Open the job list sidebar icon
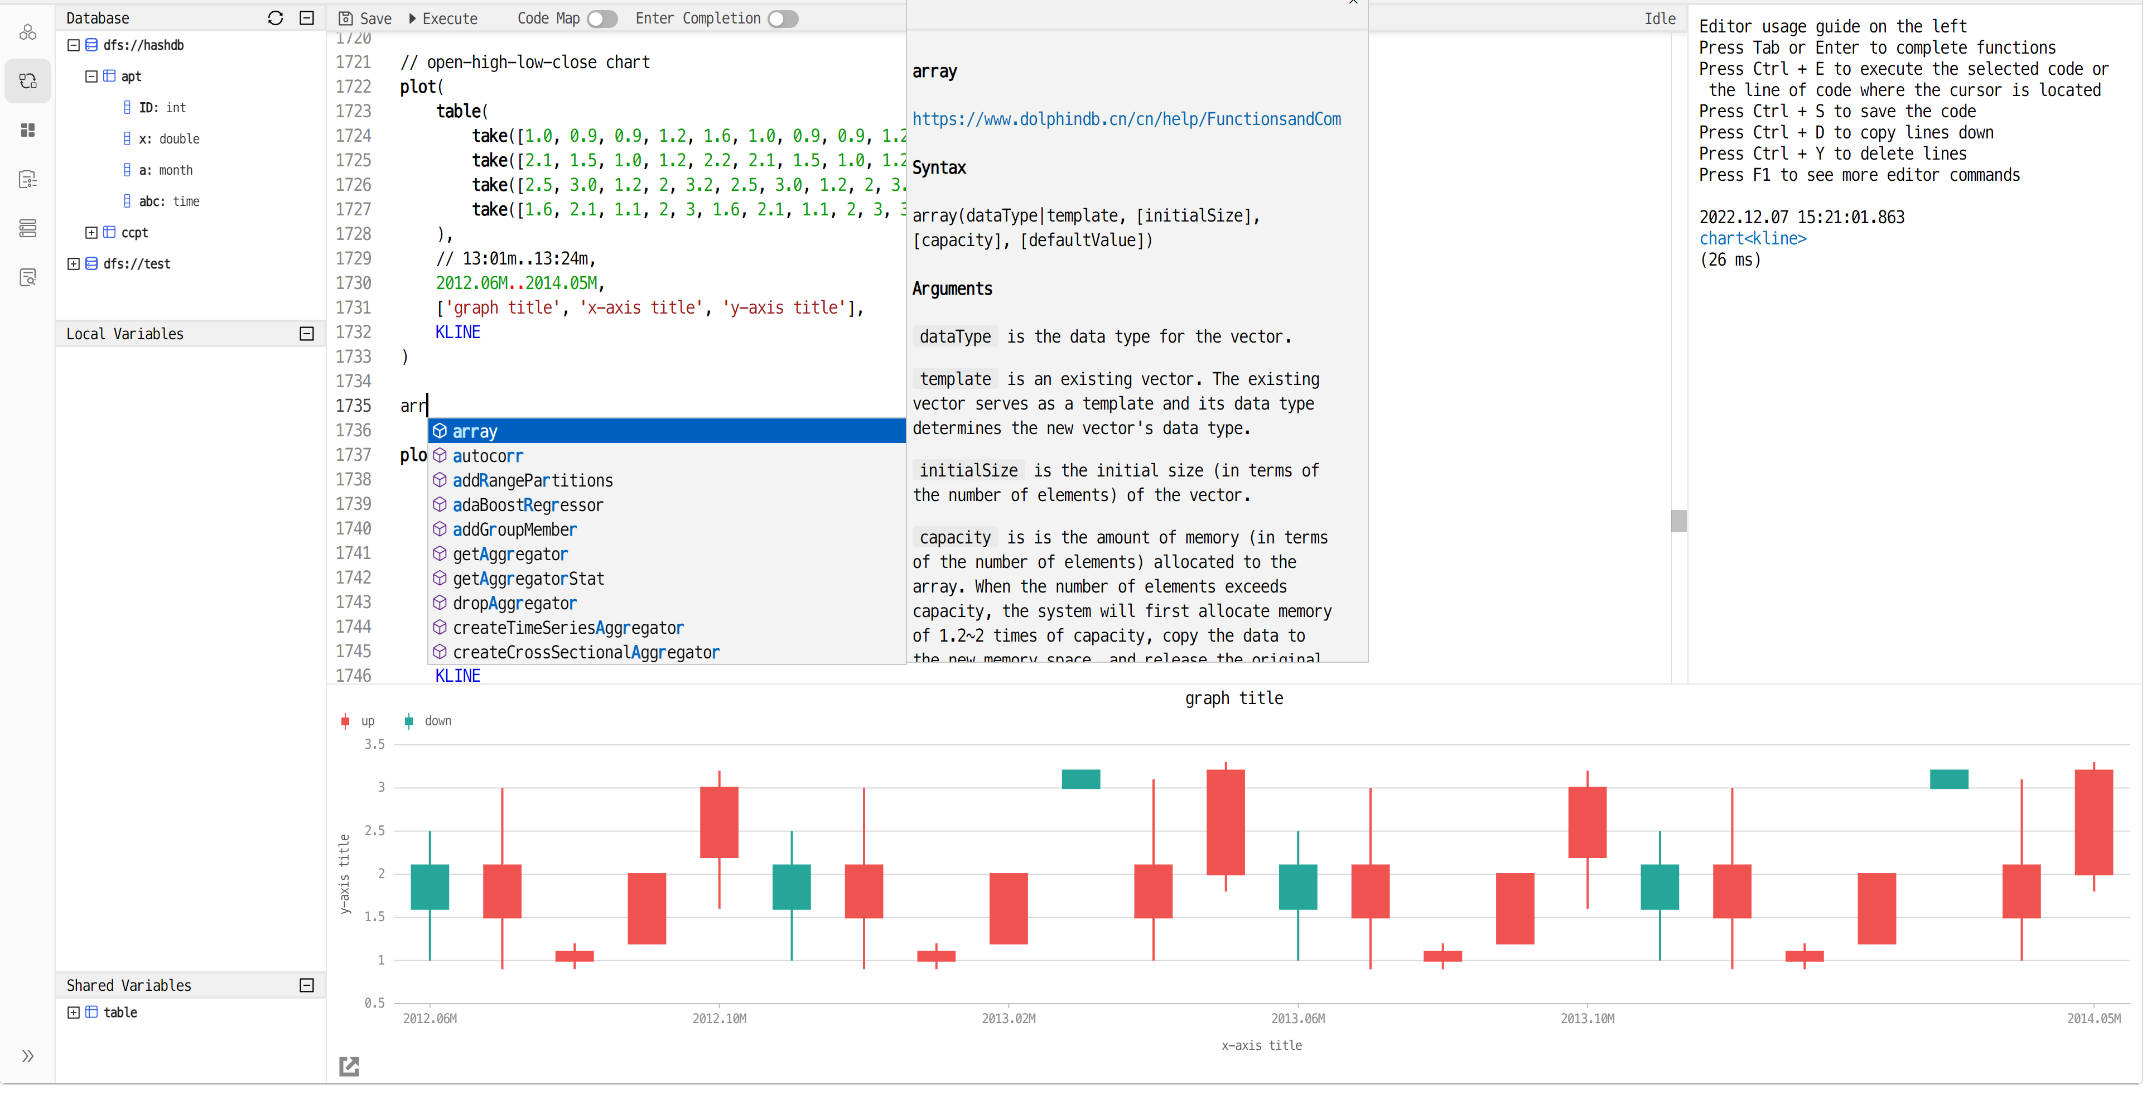 pos(28,179)
